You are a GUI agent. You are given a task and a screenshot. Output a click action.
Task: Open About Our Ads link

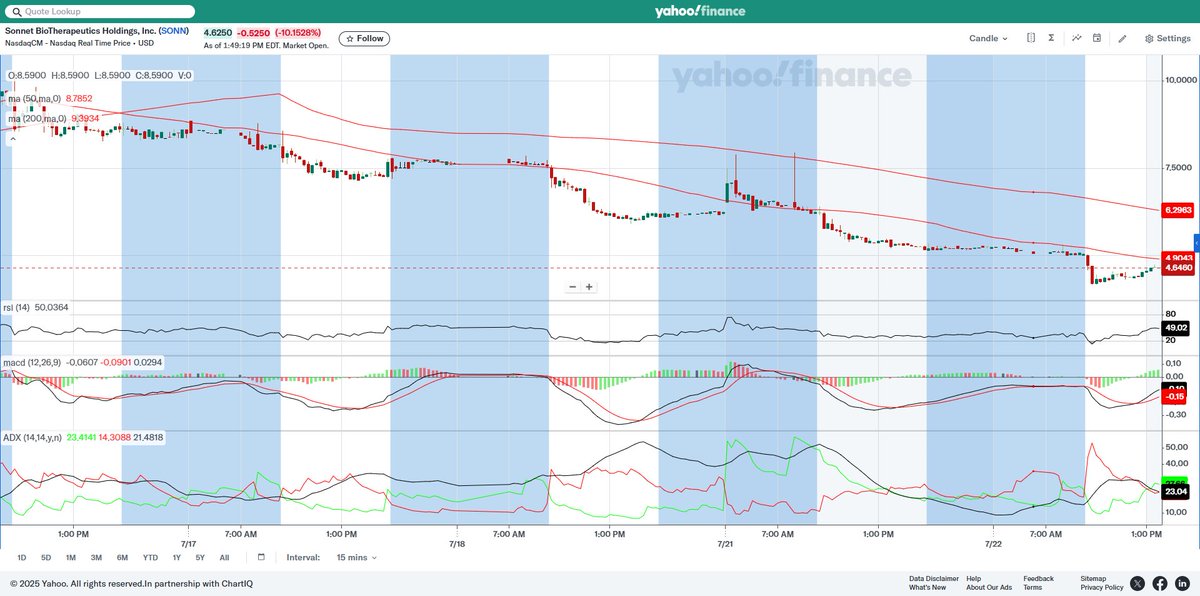(x=989, y=587)
